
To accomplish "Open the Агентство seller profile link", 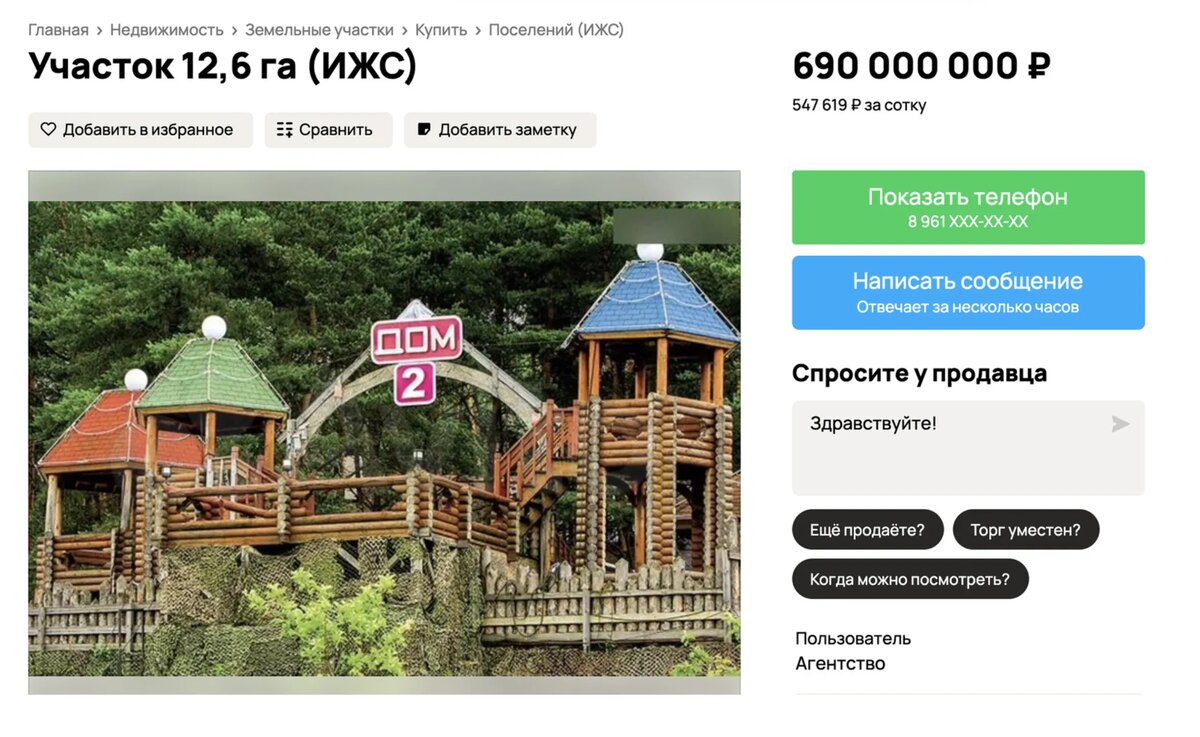I will coord(841,662).
